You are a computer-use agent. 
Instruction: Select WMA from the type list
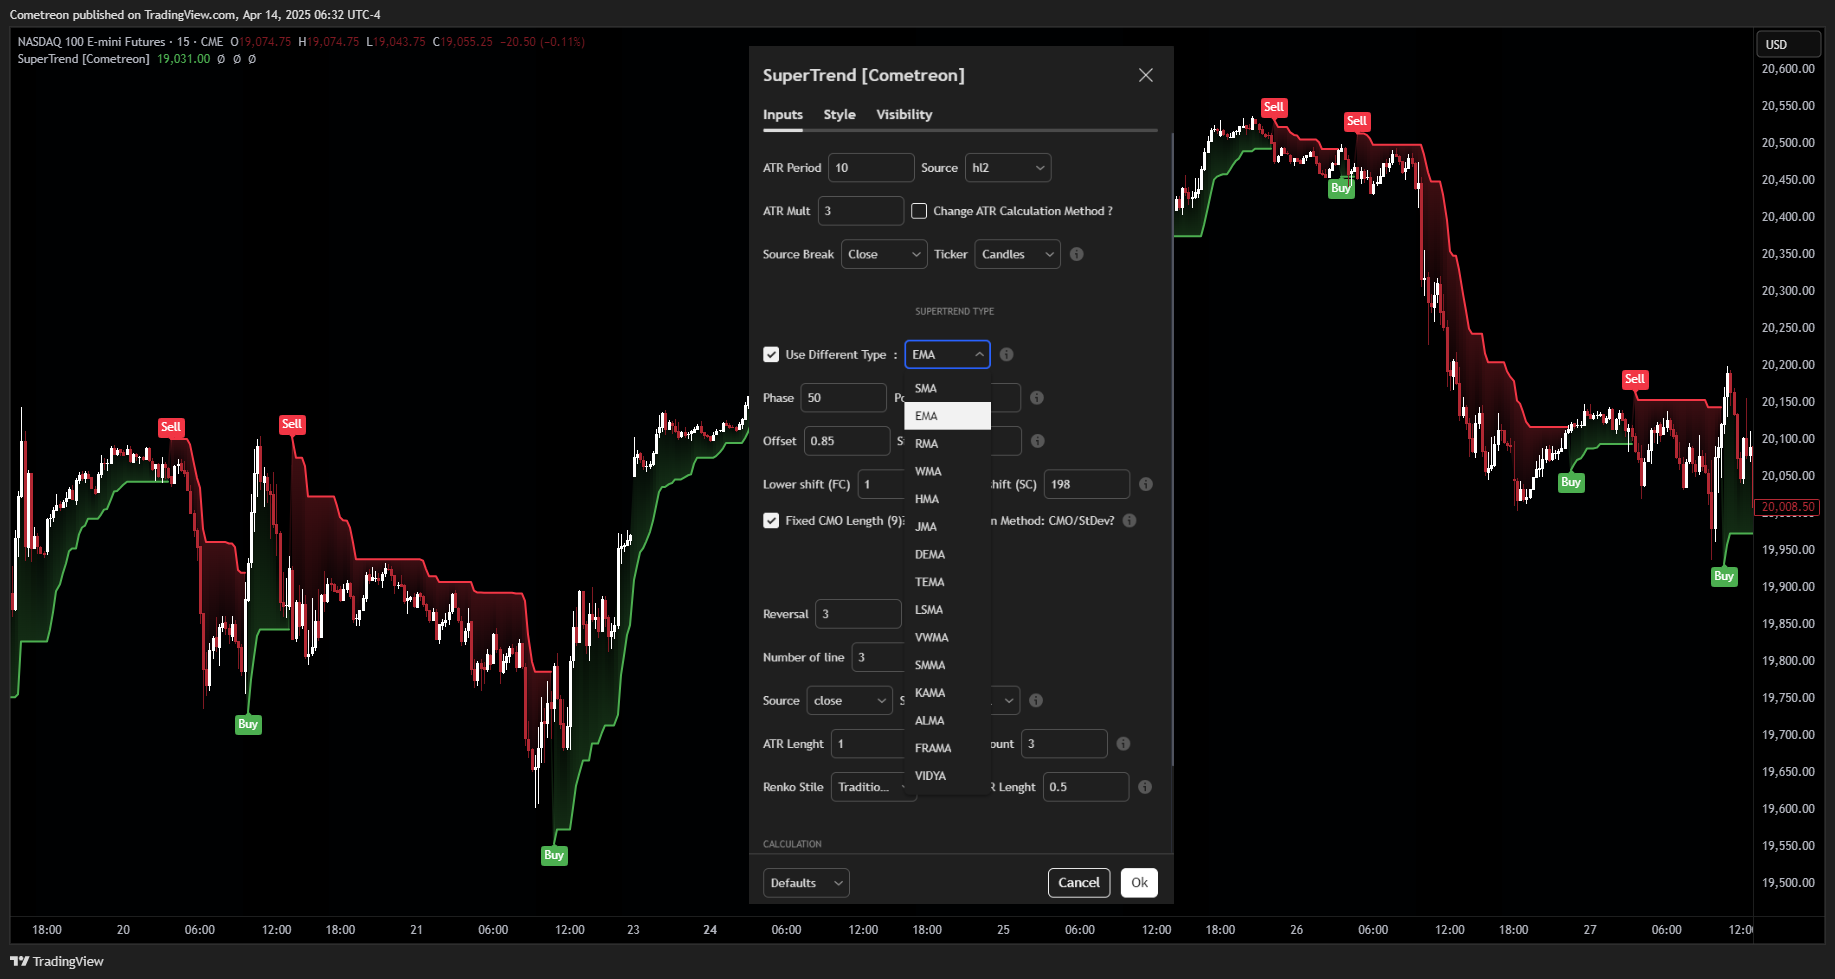(947, 471)
